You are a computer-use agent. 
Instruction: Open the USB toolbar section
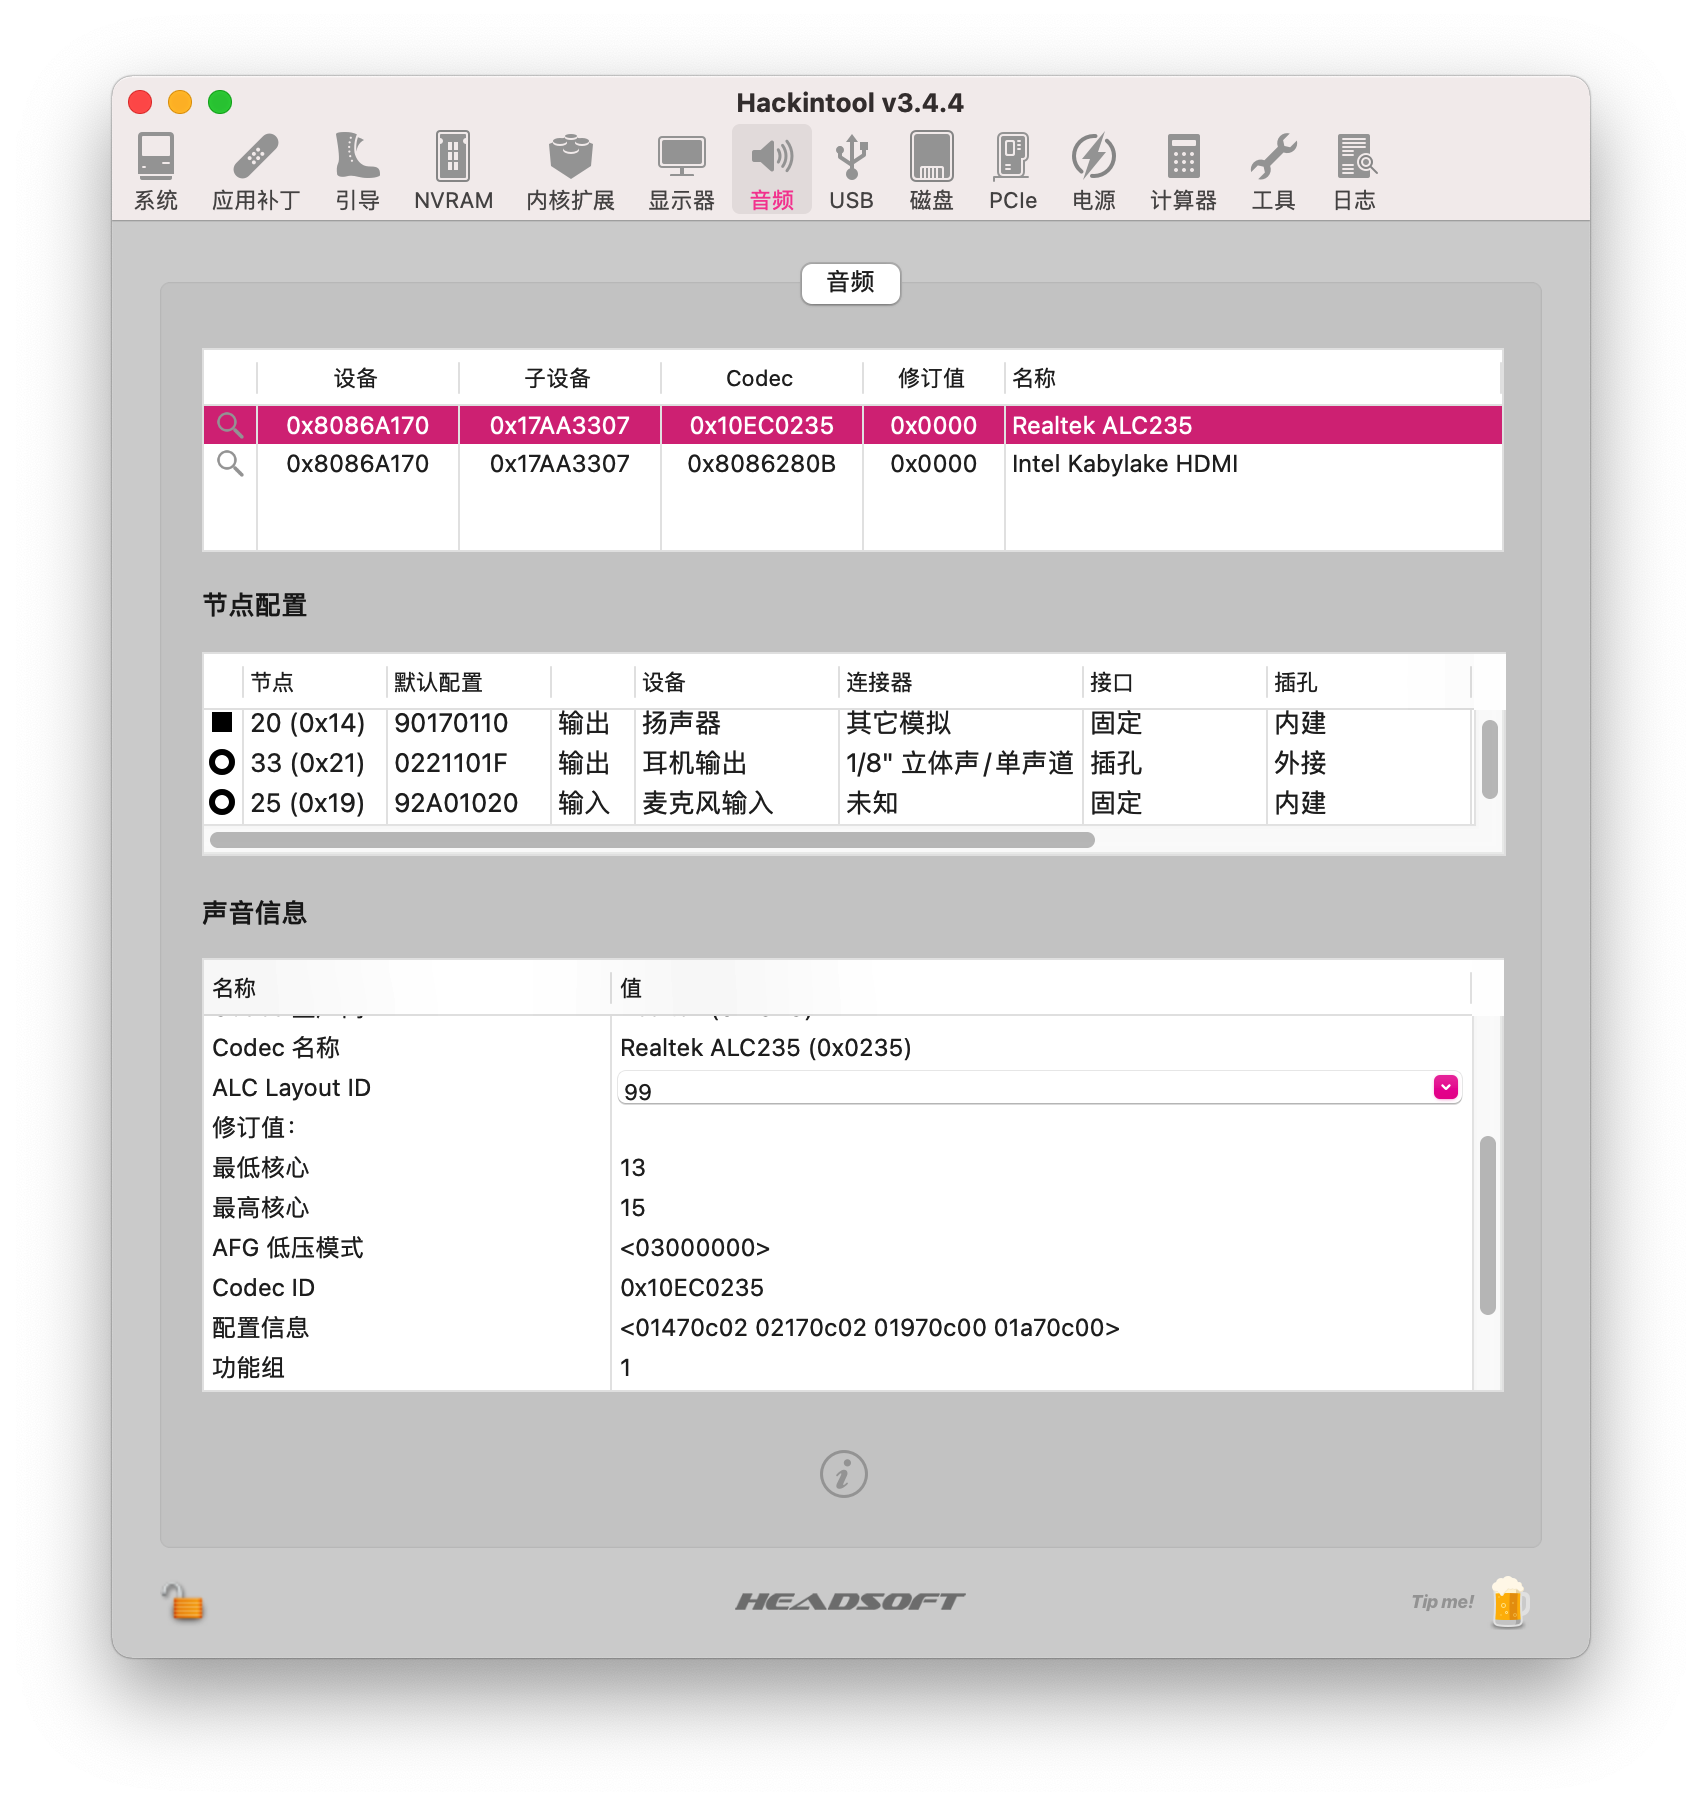click(x=851, y=172)
